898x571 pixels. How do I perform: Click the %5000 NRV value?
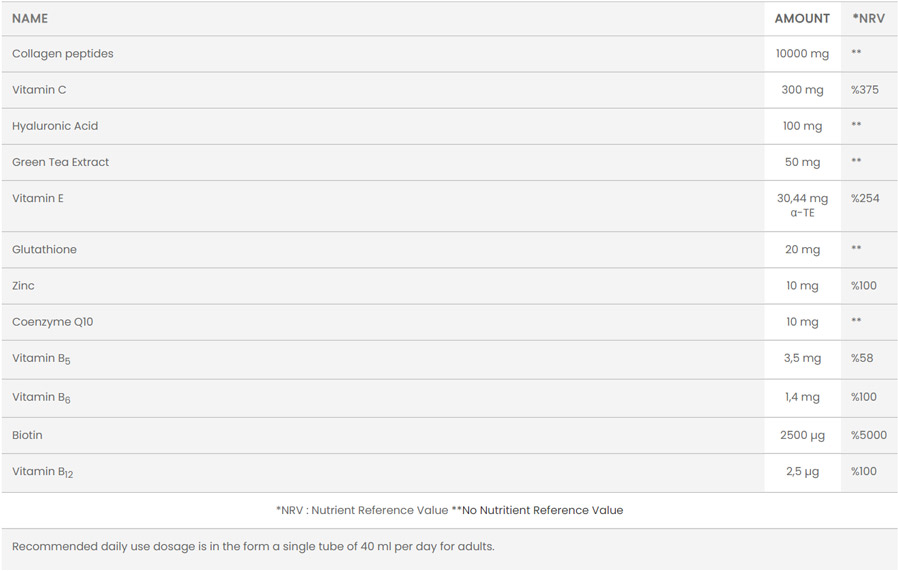pos(869,435)
